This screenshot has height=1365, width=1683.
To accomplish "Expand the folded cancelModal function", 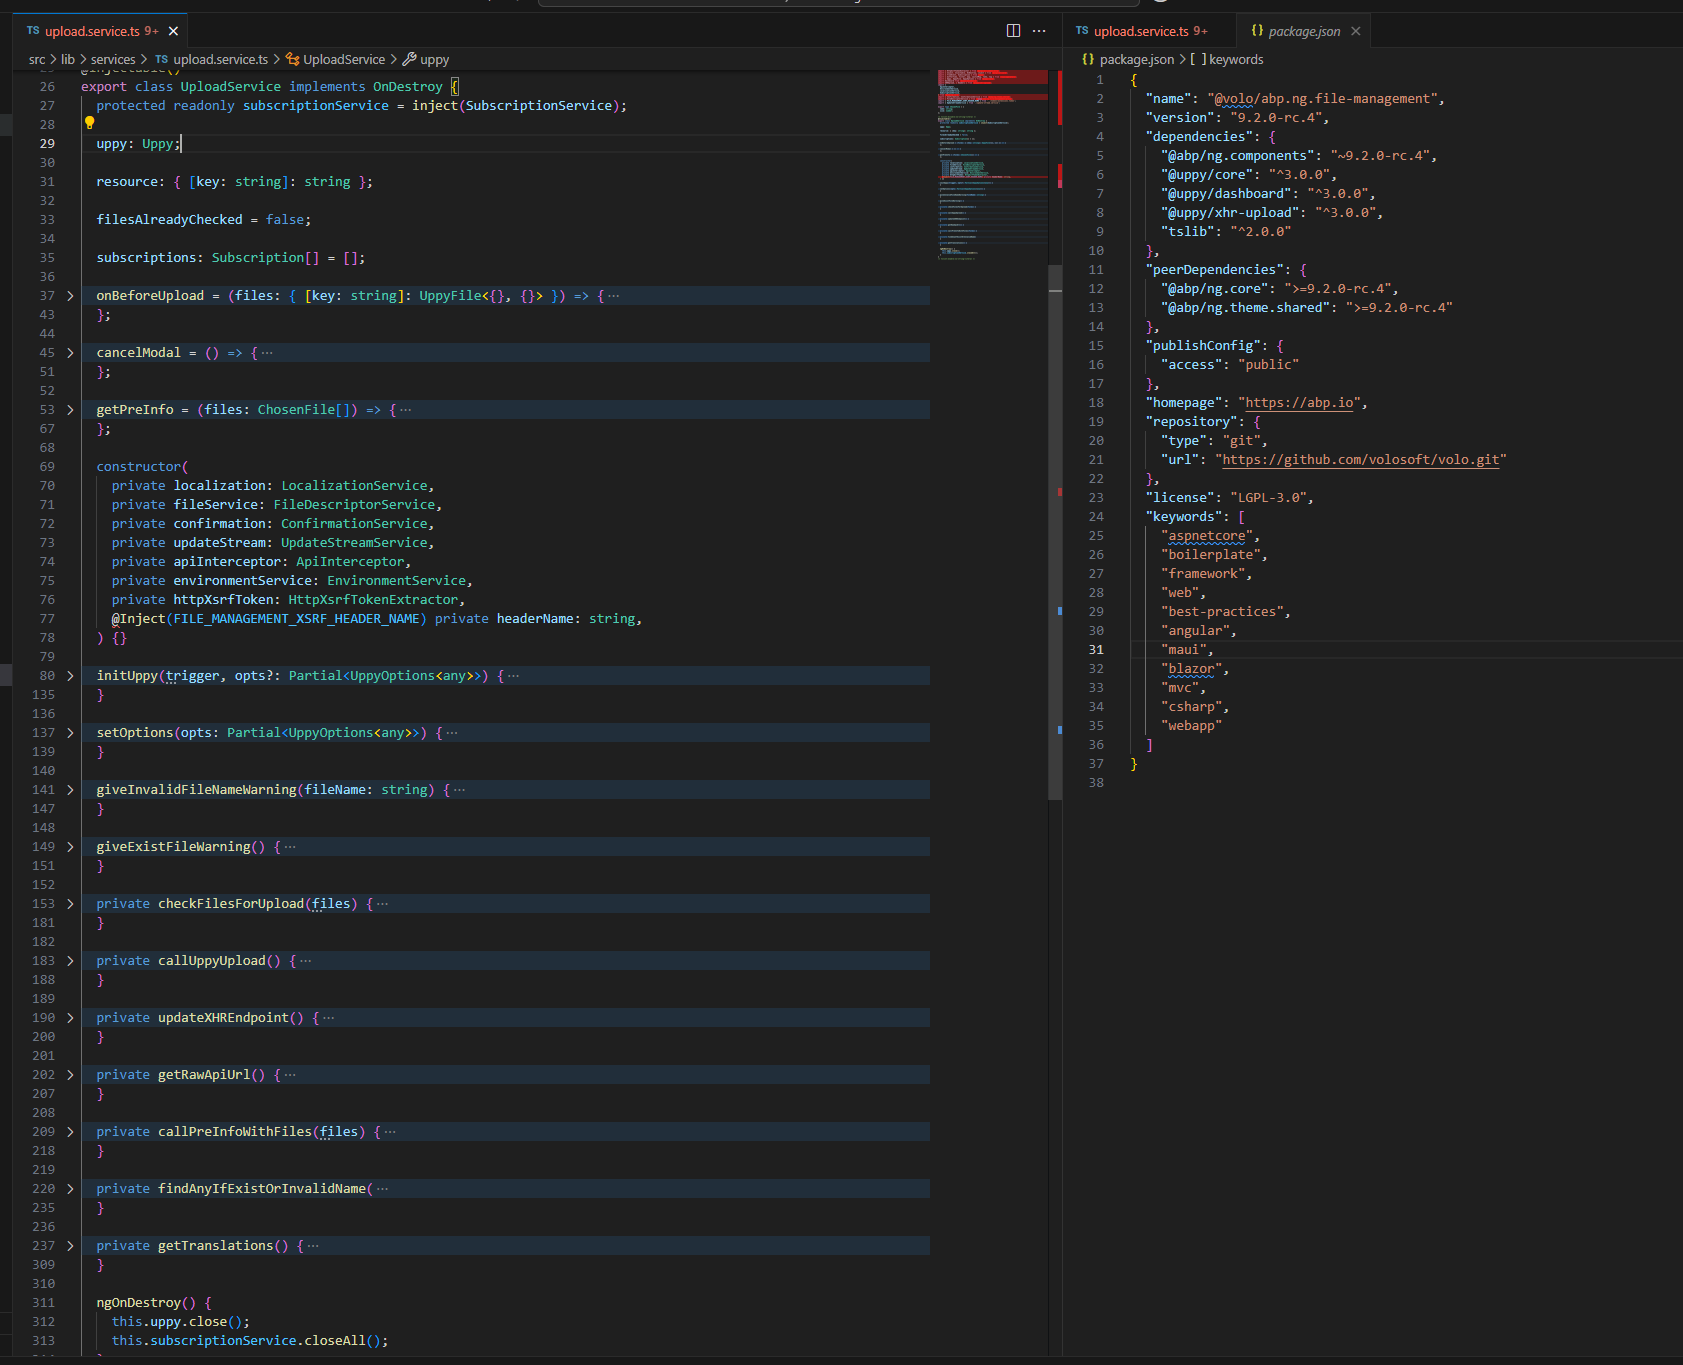I will (x=70, y=353).
